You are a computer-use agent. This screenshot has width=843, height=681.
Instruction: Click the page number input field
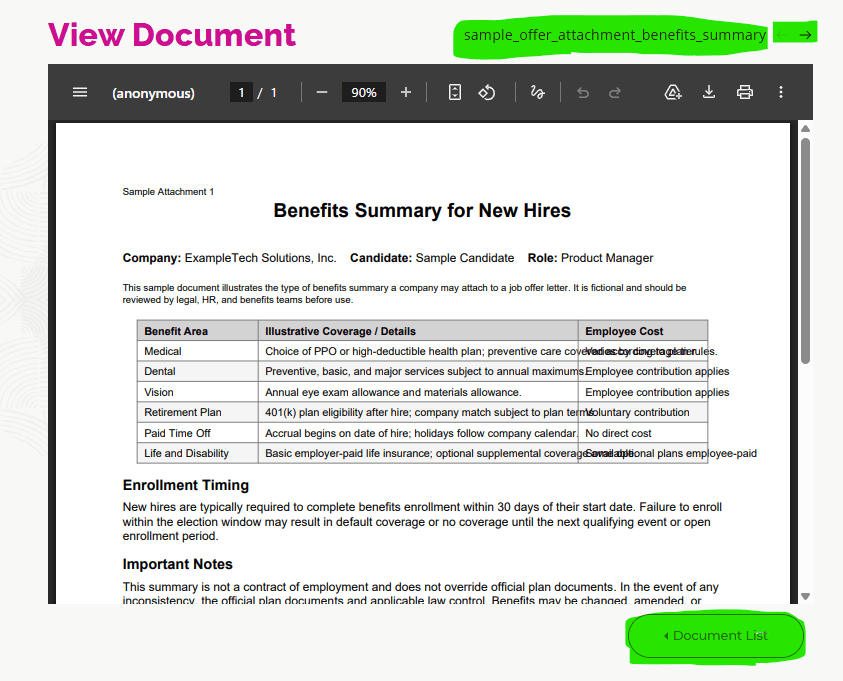coord(241,92)
